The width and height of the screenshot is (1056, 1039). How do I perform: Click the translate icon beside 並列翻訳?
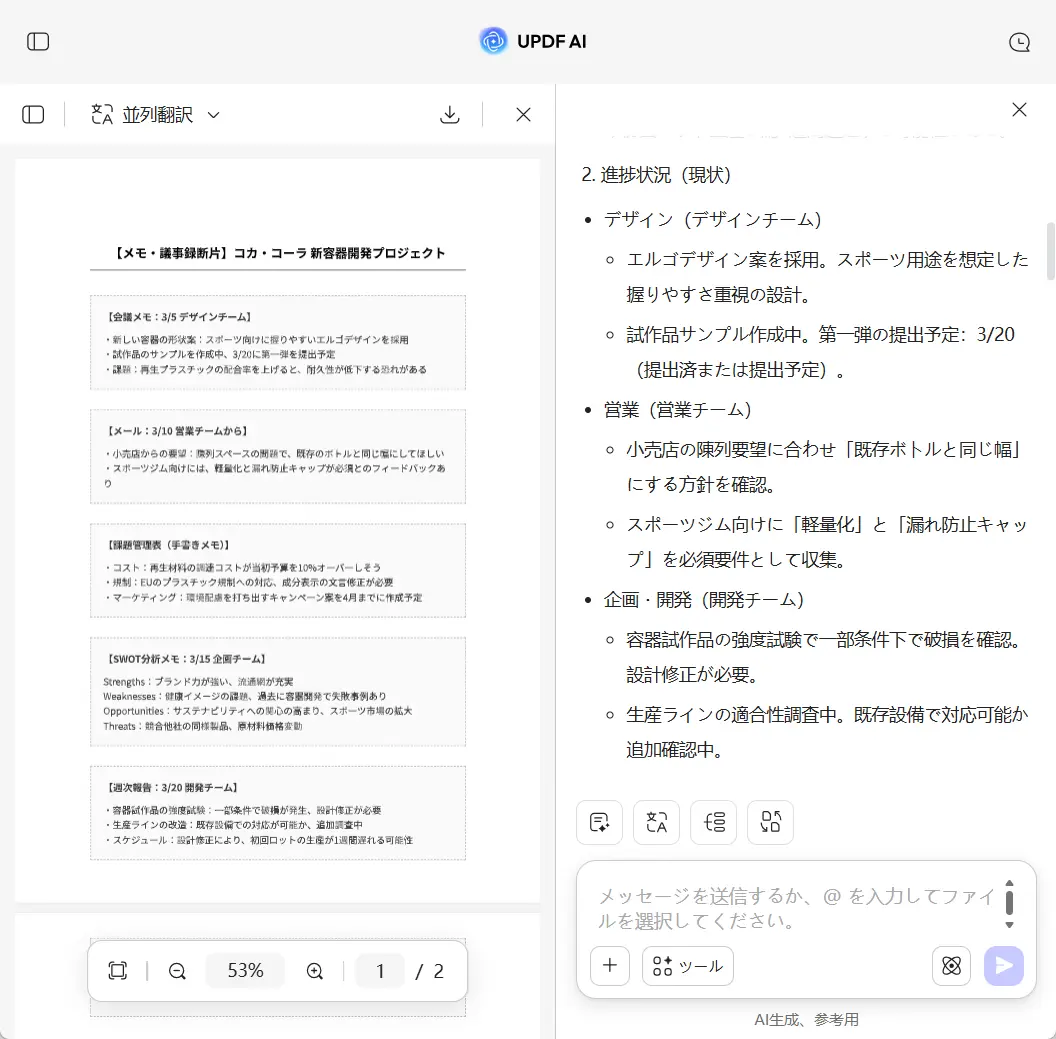102,114
